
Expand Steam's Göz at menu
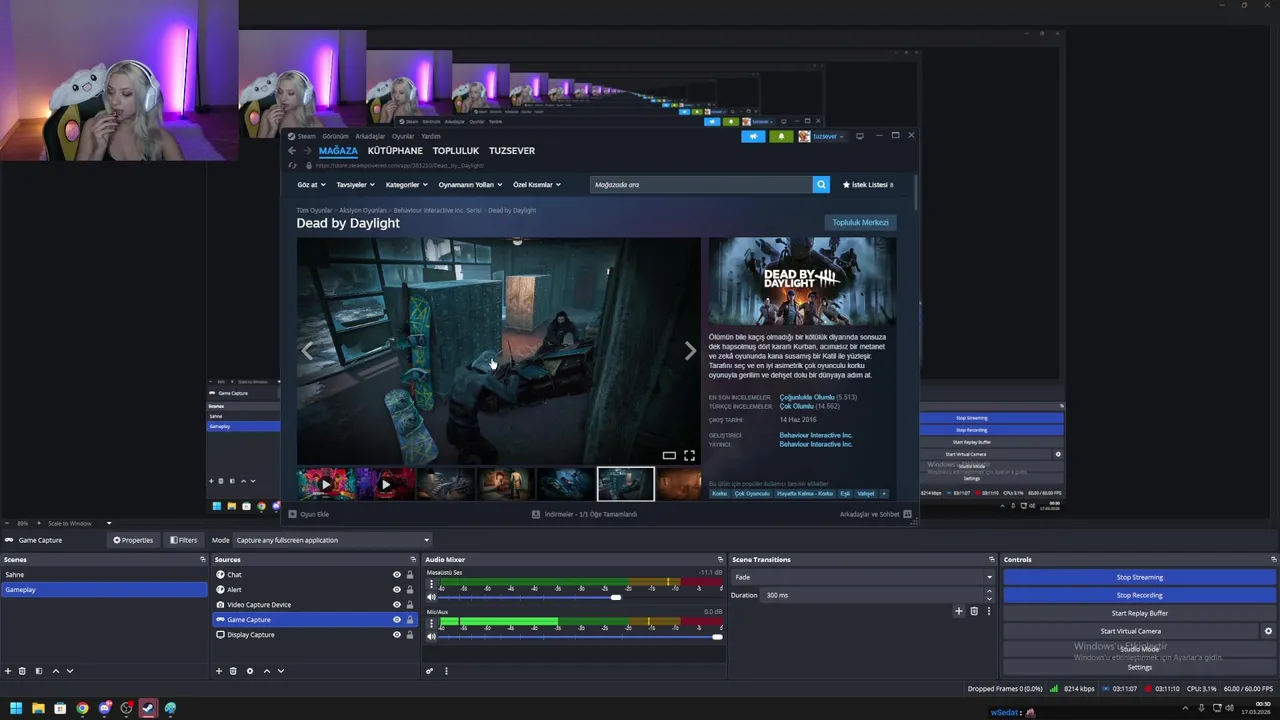tap(310, 185)
